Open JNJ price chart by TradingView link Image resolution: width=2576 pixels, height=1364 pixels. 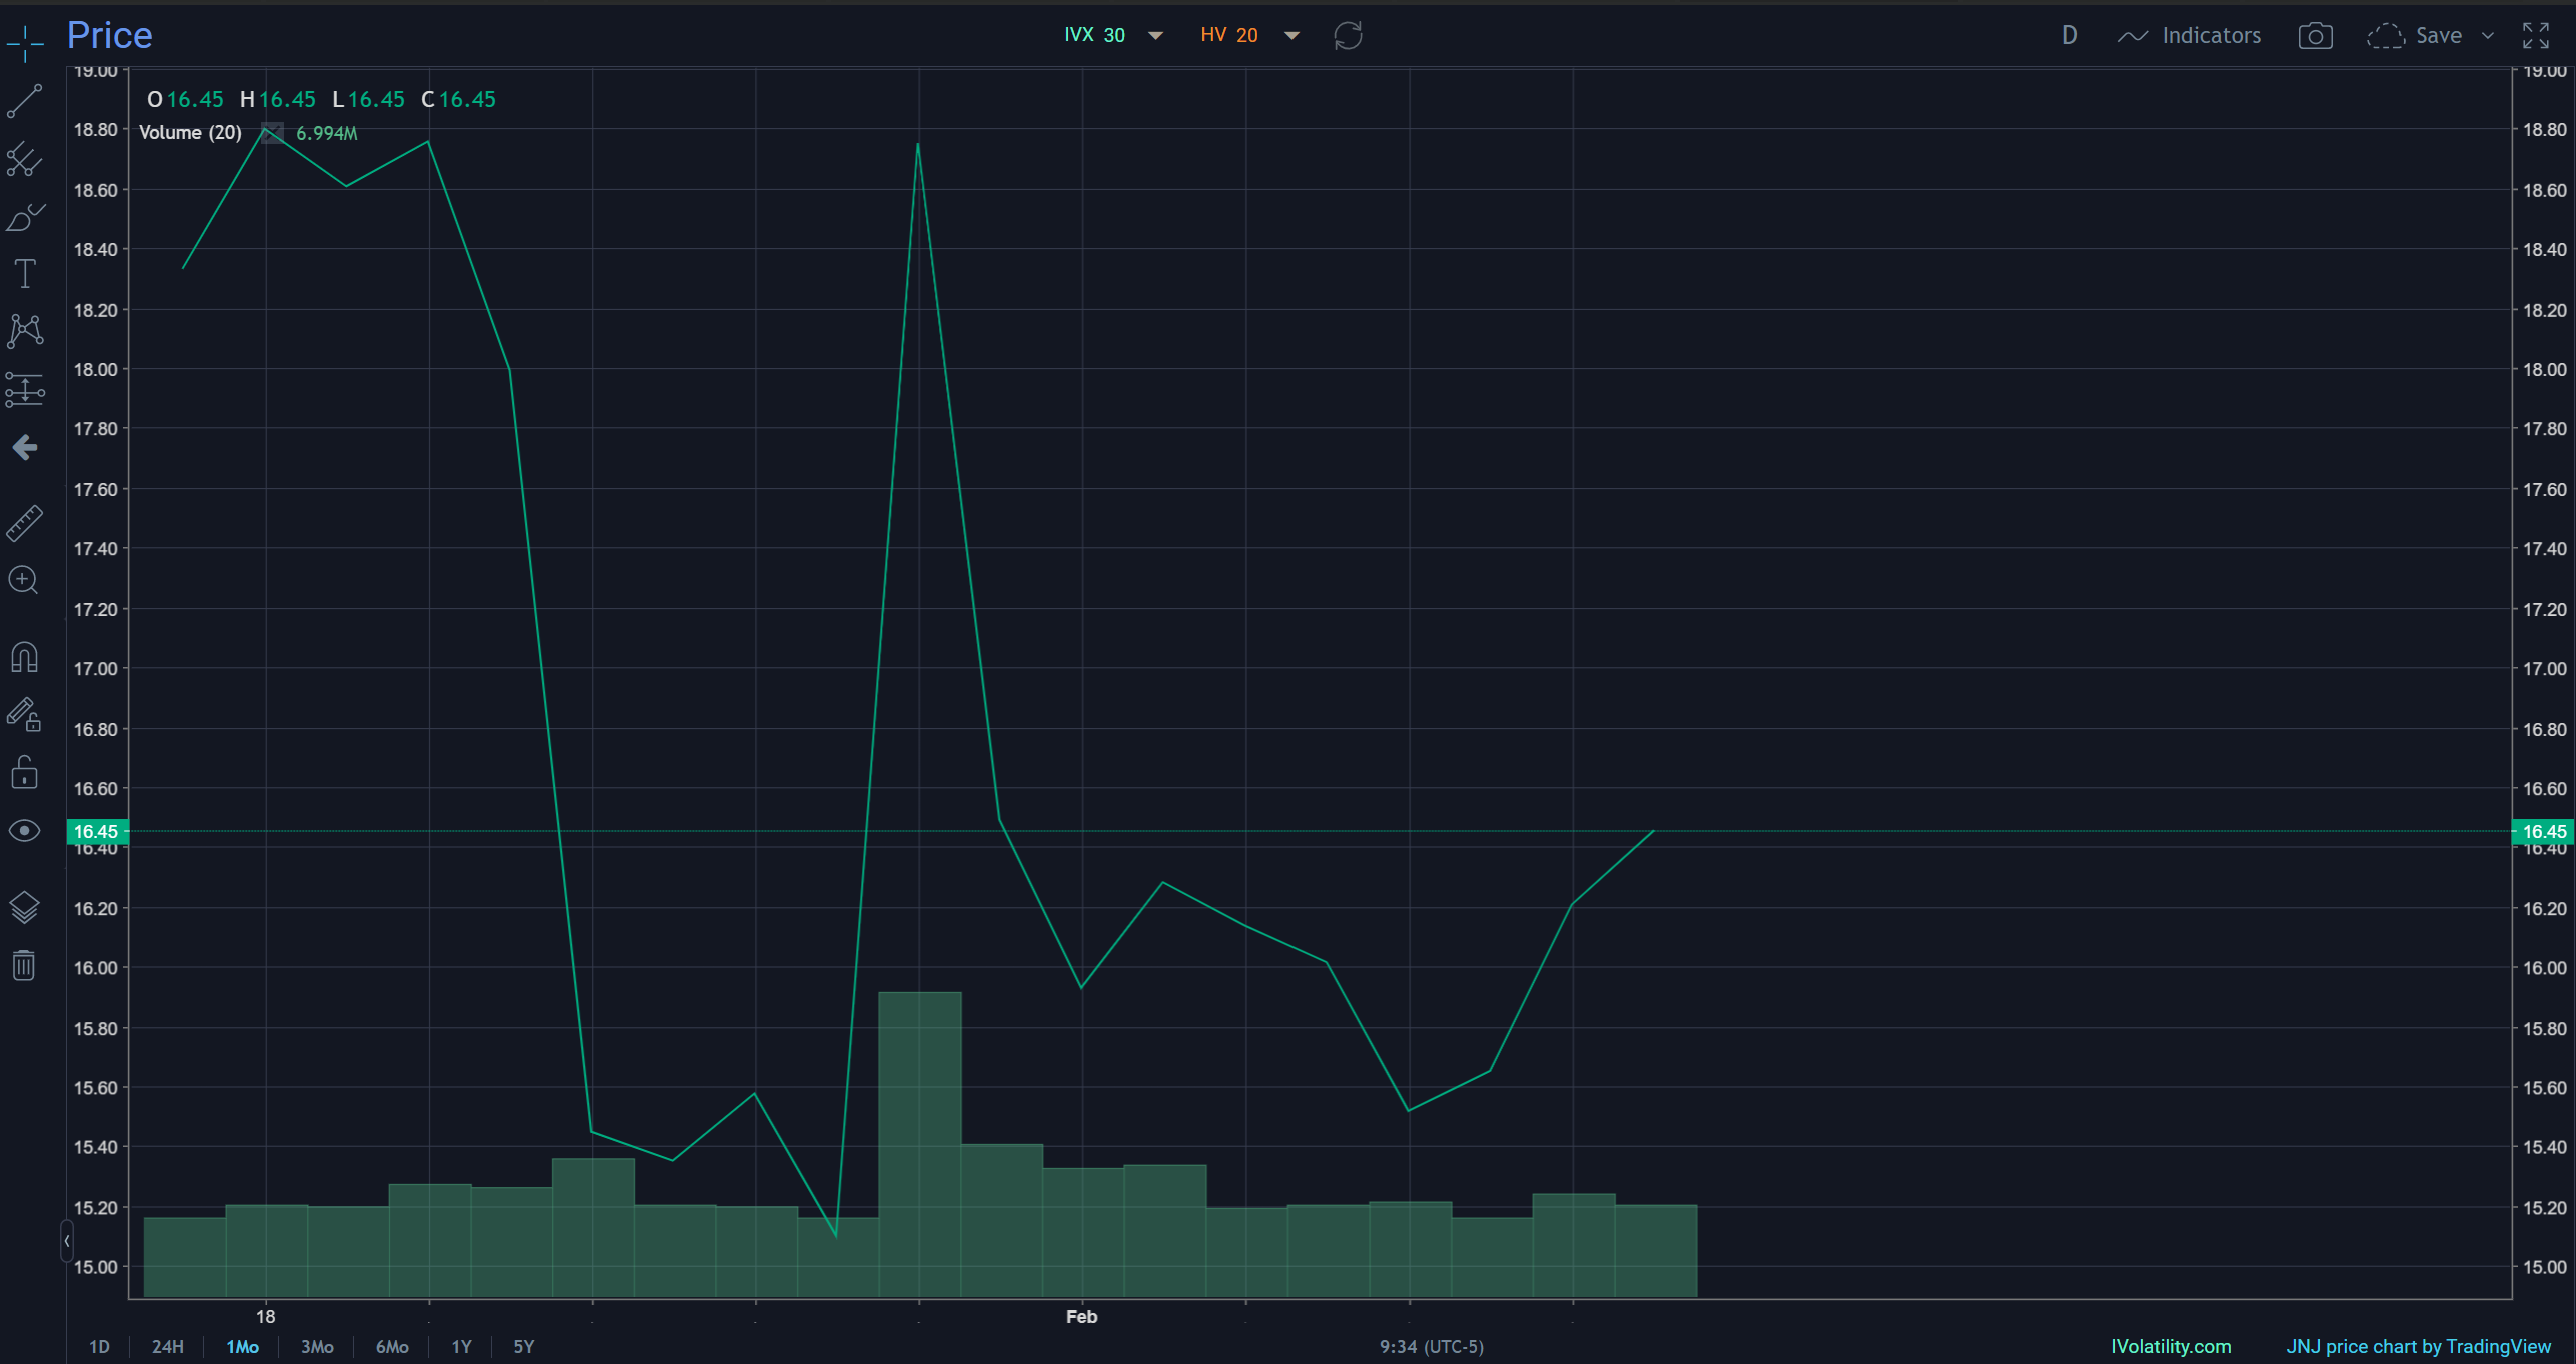pyautogui.click(x=2418, y=1346)
